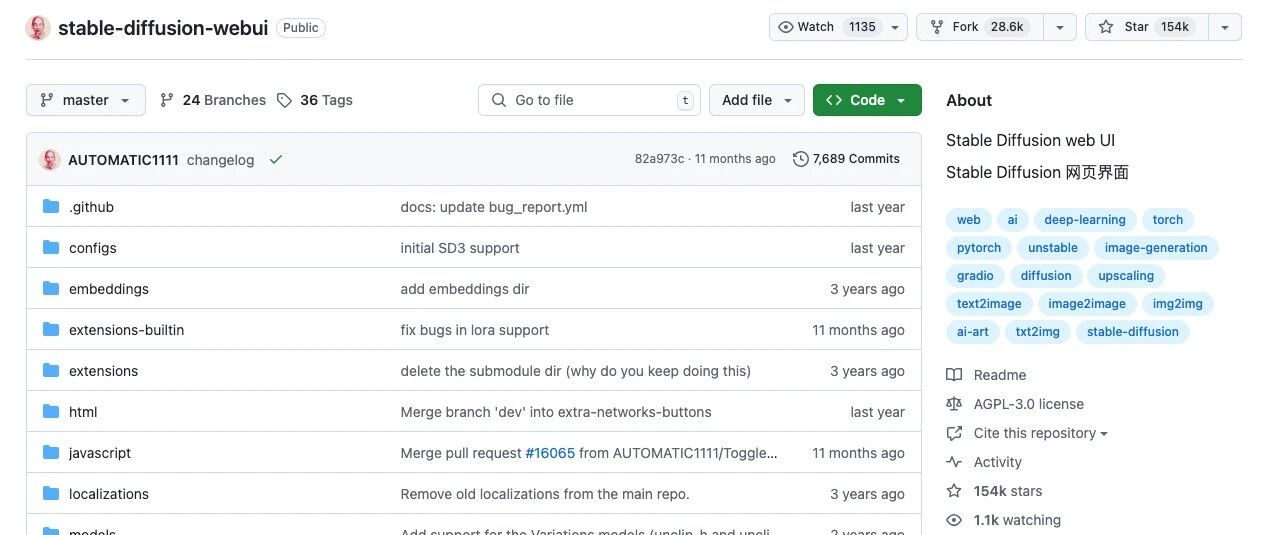Open the changelog commit message
The image size is (1261, 535).
pyautogui.click(x=220, y=160)
